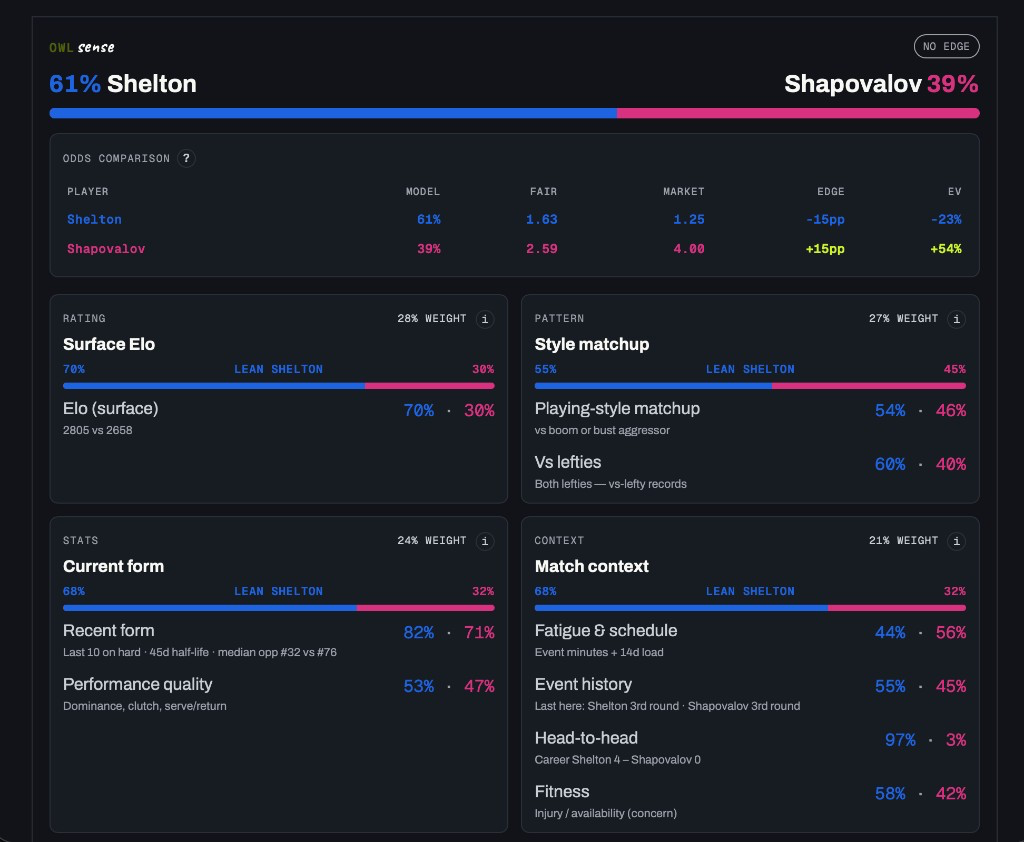
Task: Click the Match context heading
Action: (x=592, y=566)
